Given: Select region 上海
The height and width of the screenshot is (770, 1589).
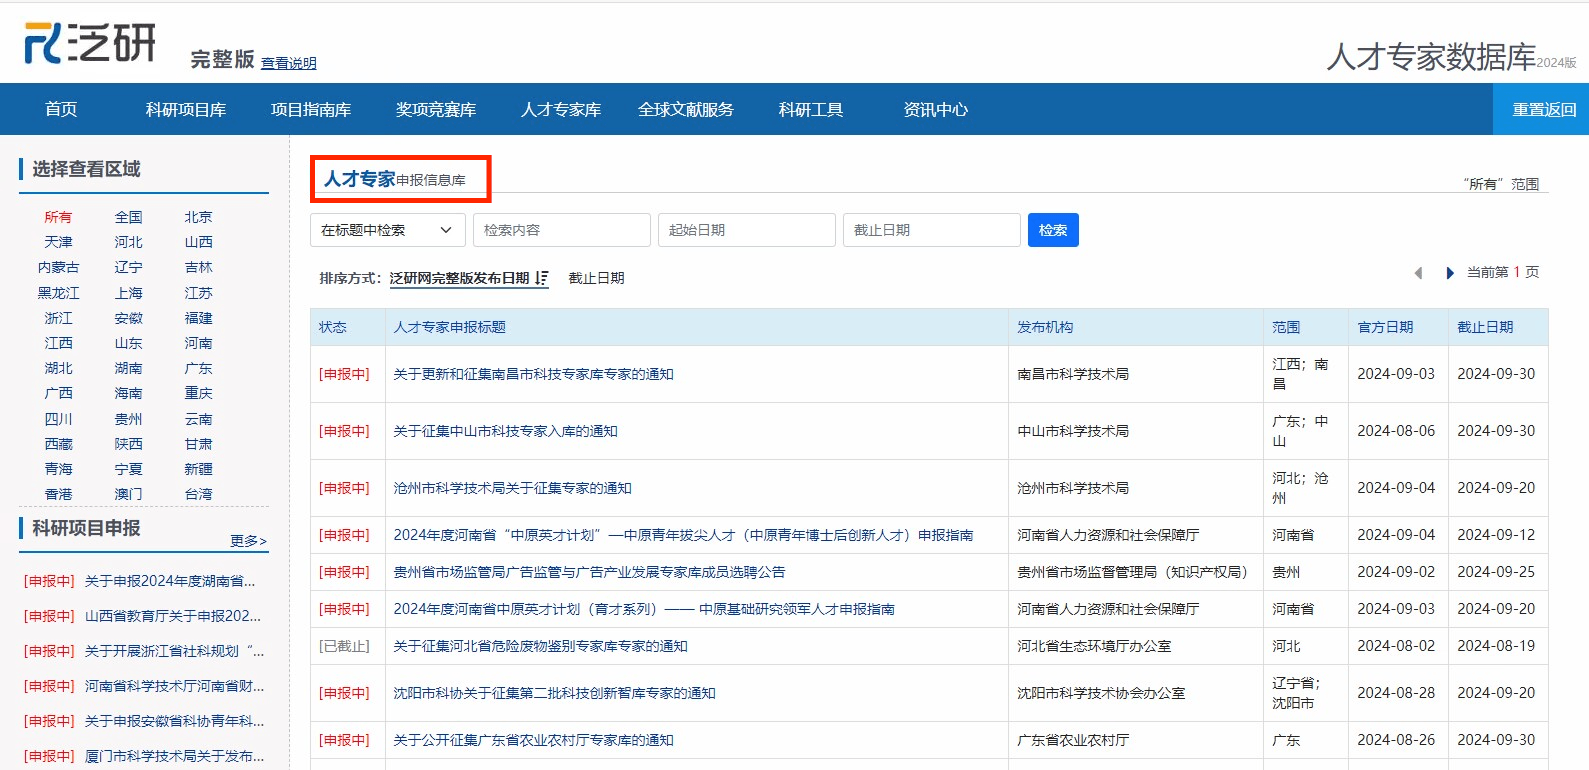Looking at the screenshot, I should pyautogui.click(x=128, y=293).
